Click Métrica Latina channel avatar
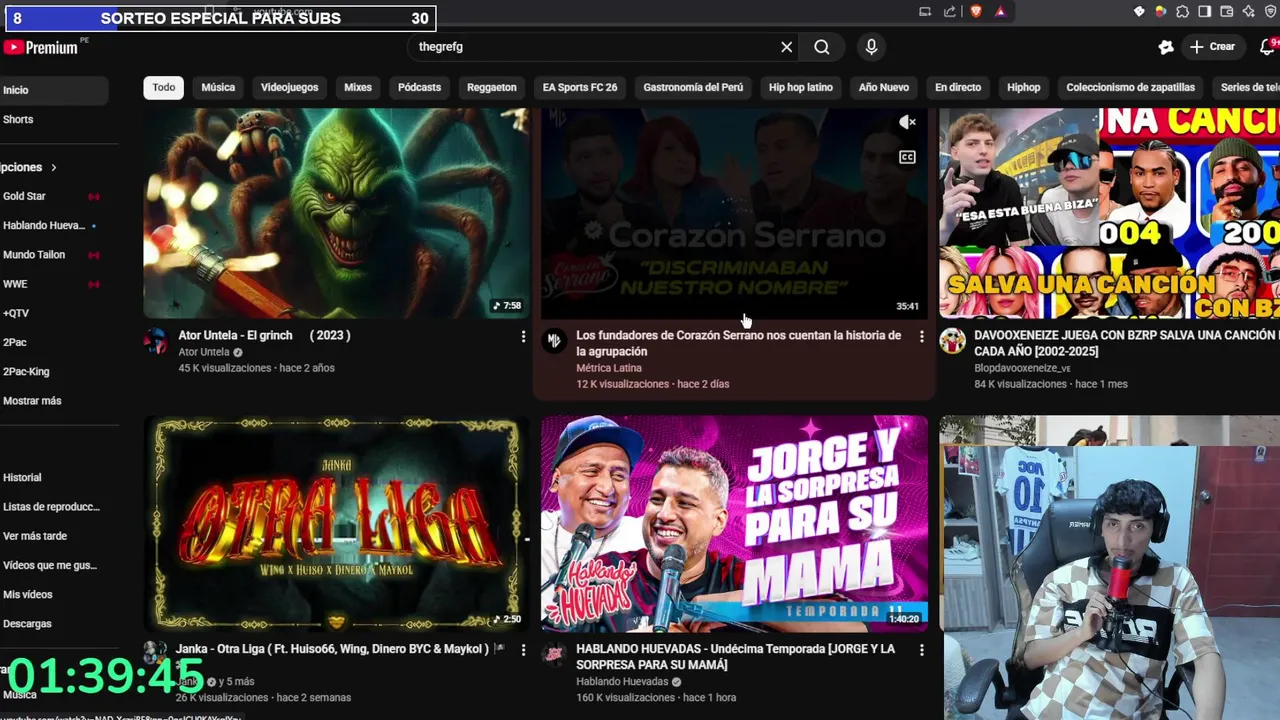The height and width of the screenshot is (720, 1280). (x=553, y=341)
